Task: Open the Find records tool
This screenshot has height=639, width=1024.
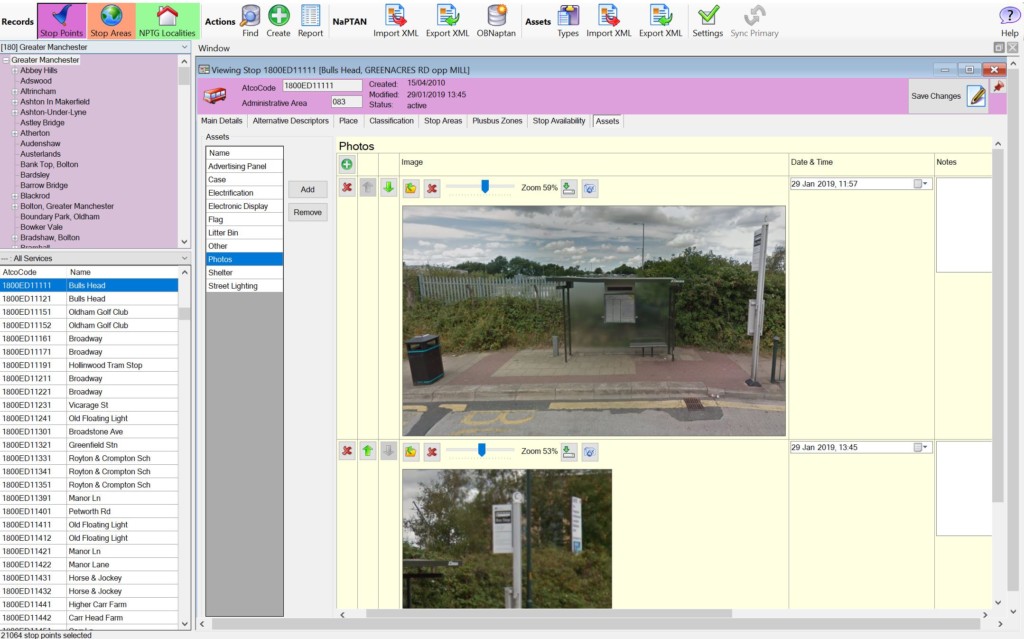Action: [250, 20]
